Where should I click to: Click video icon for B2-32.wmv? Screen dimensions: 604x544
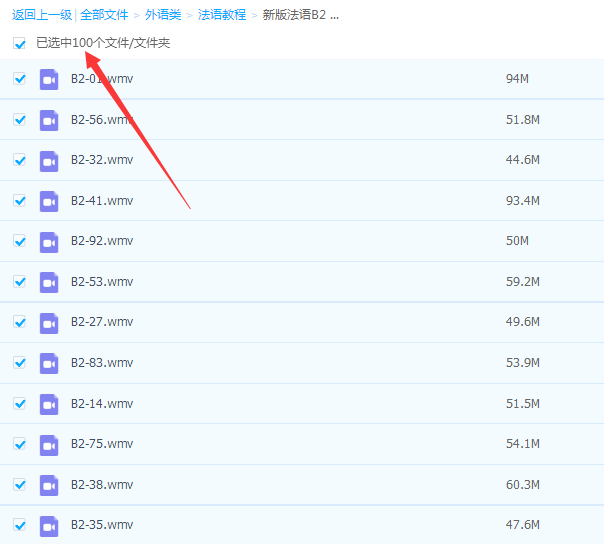point(49,160)
